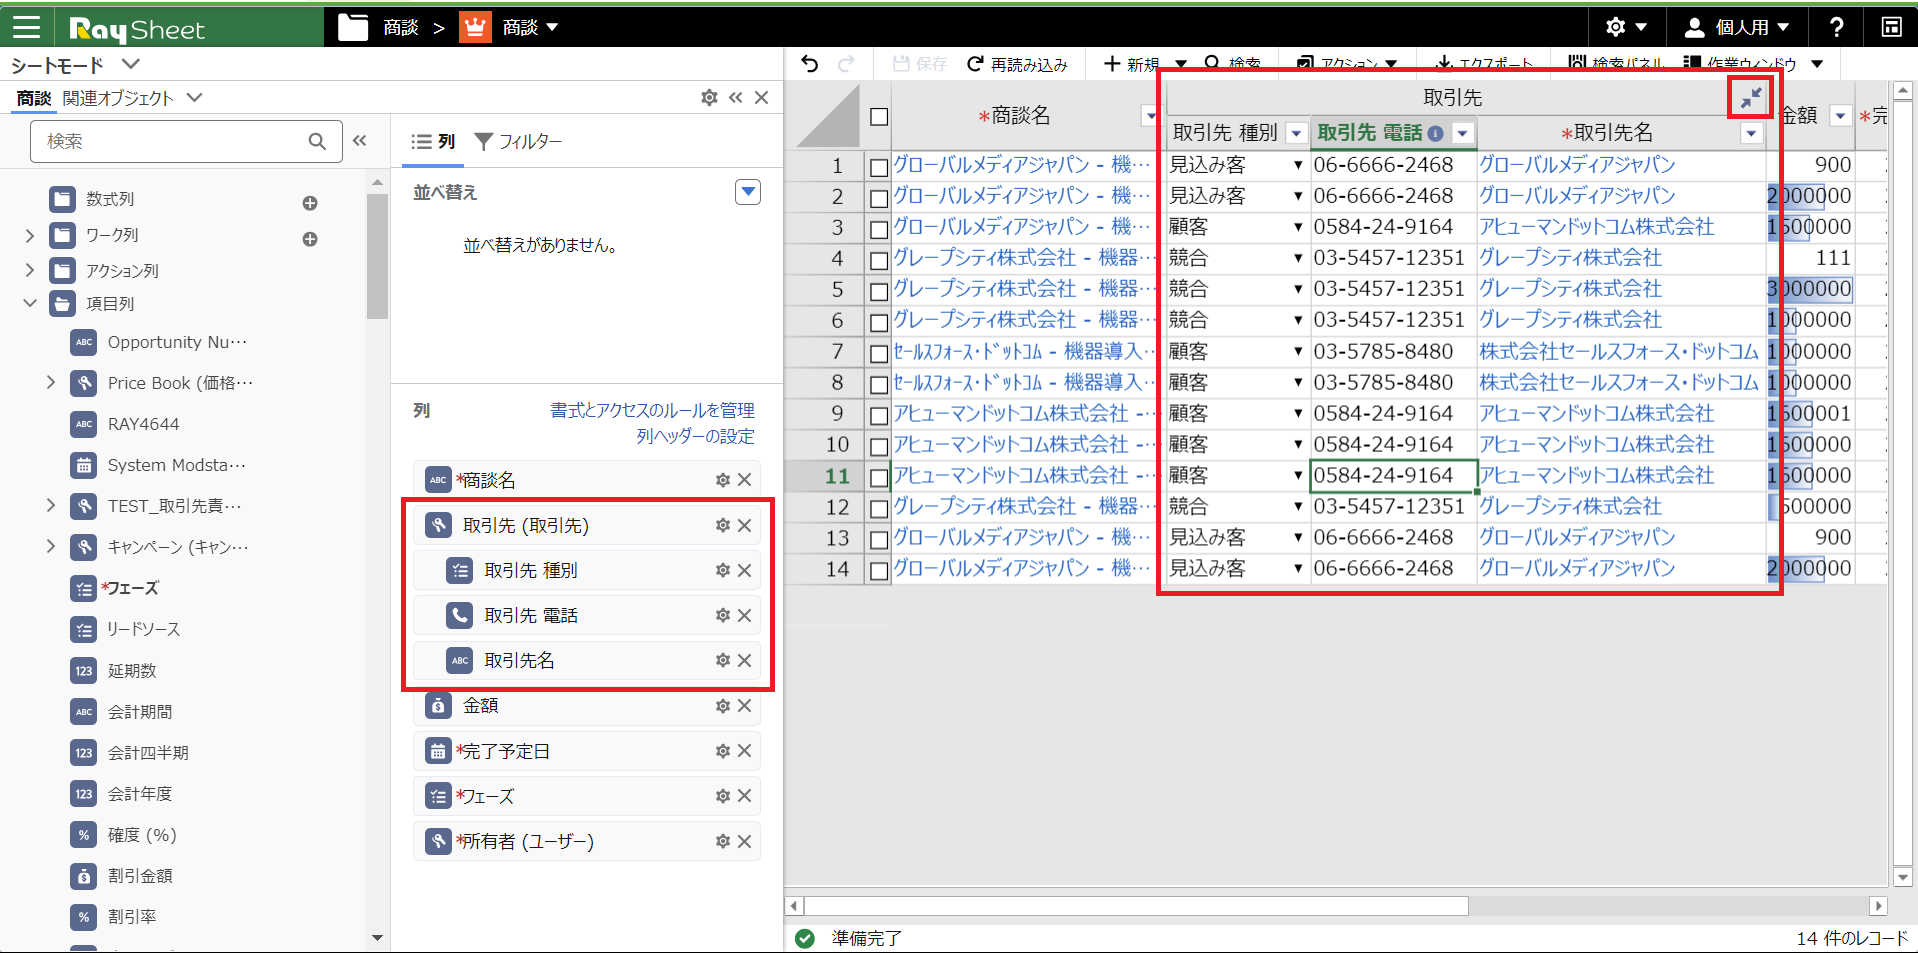Open settings gear for 商談名 column

[x=723, y=480]
